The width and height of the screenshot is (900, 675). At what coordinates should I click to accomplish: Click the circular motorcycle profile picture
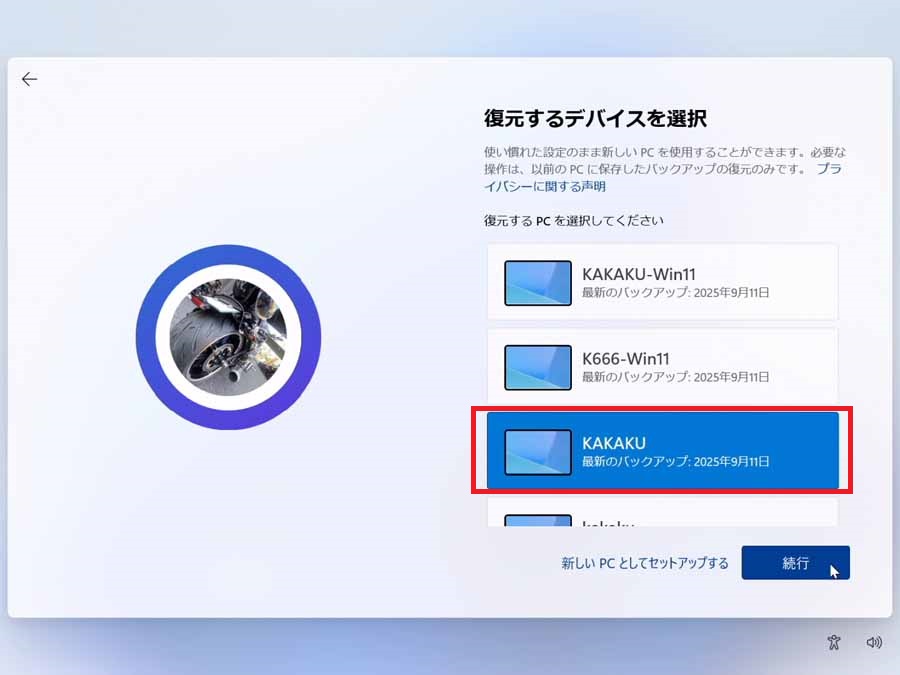pyautogui.click(x=228, y=337)
